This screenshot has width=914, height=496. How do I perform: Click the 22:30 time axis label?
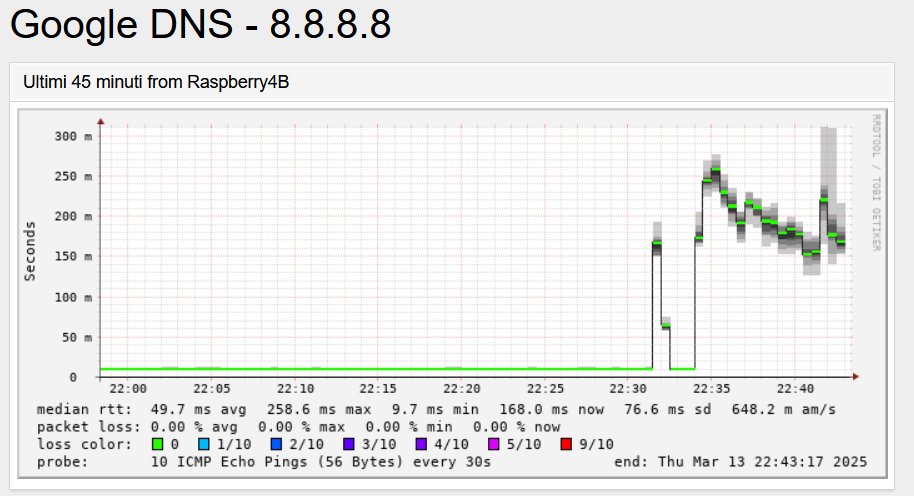pos(628,389)
